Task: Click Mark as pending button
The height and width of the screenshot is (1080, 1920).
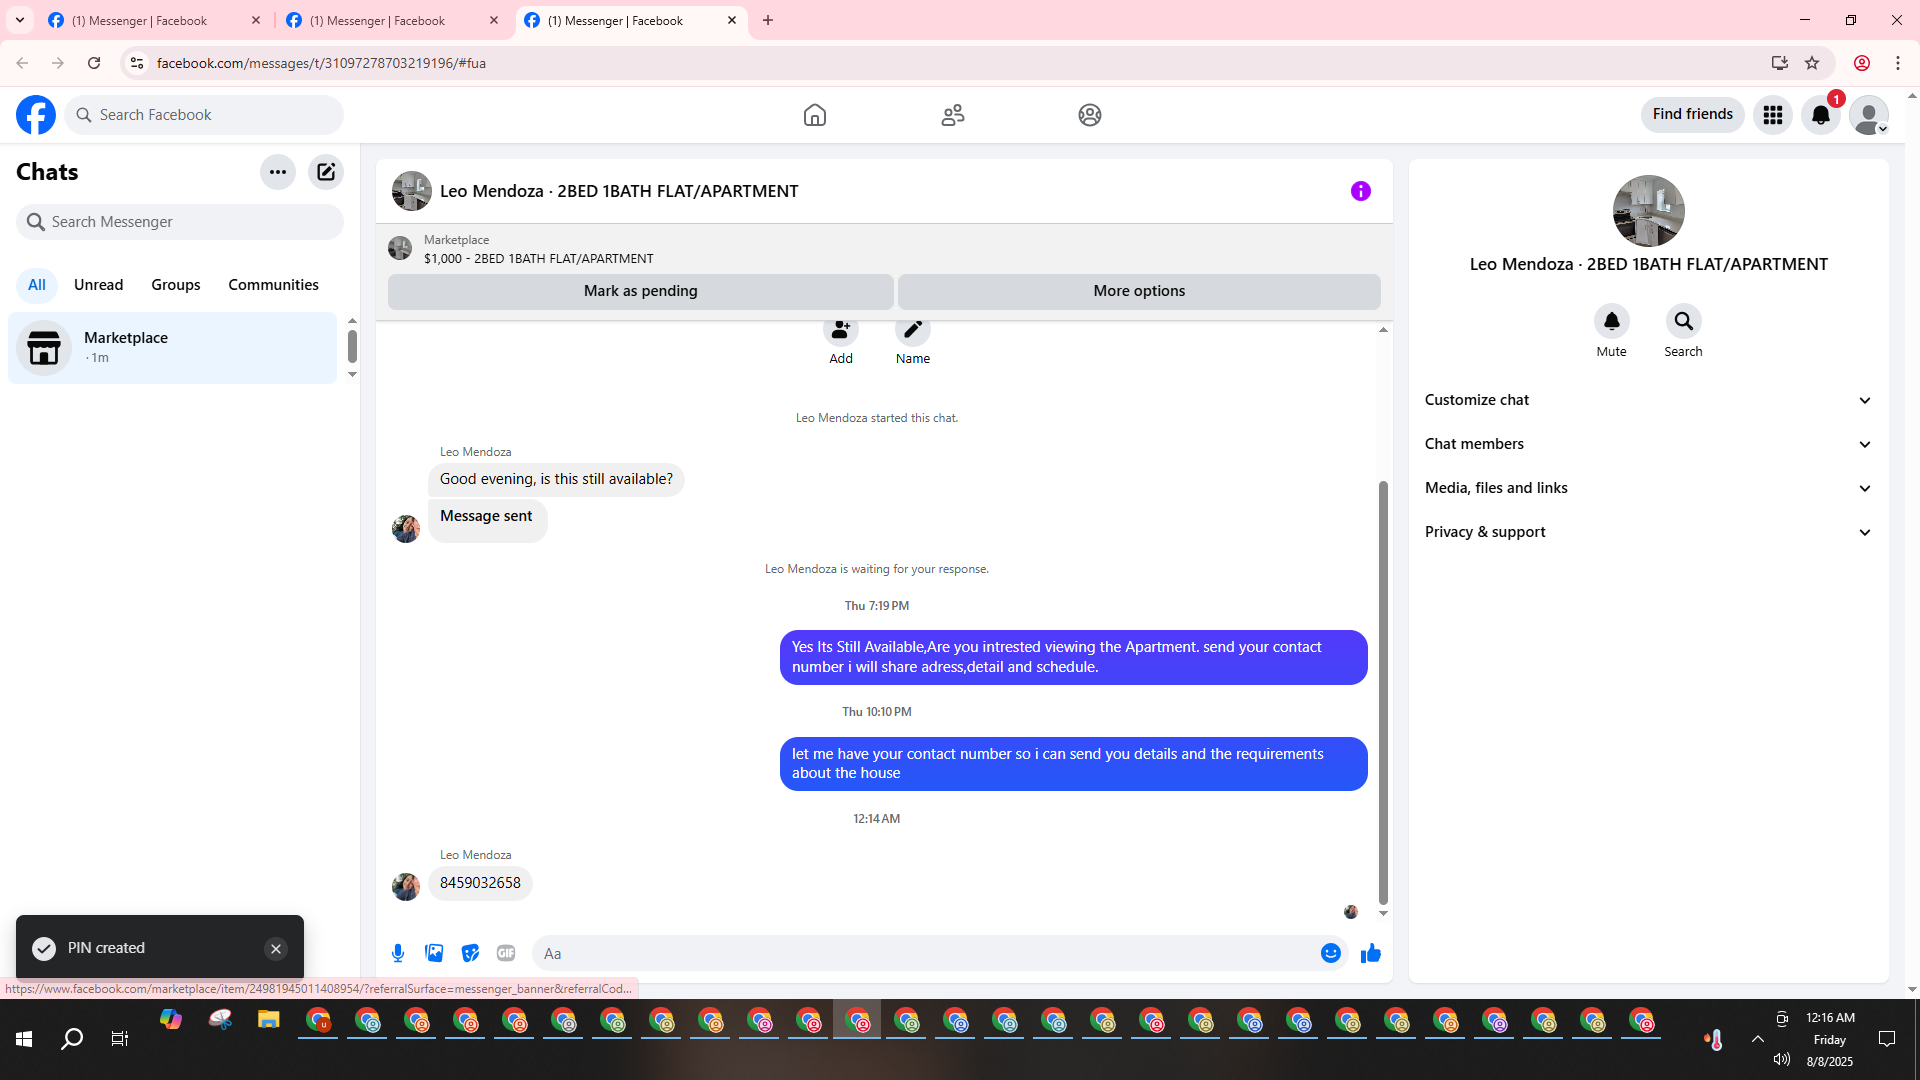Action: 640,291
